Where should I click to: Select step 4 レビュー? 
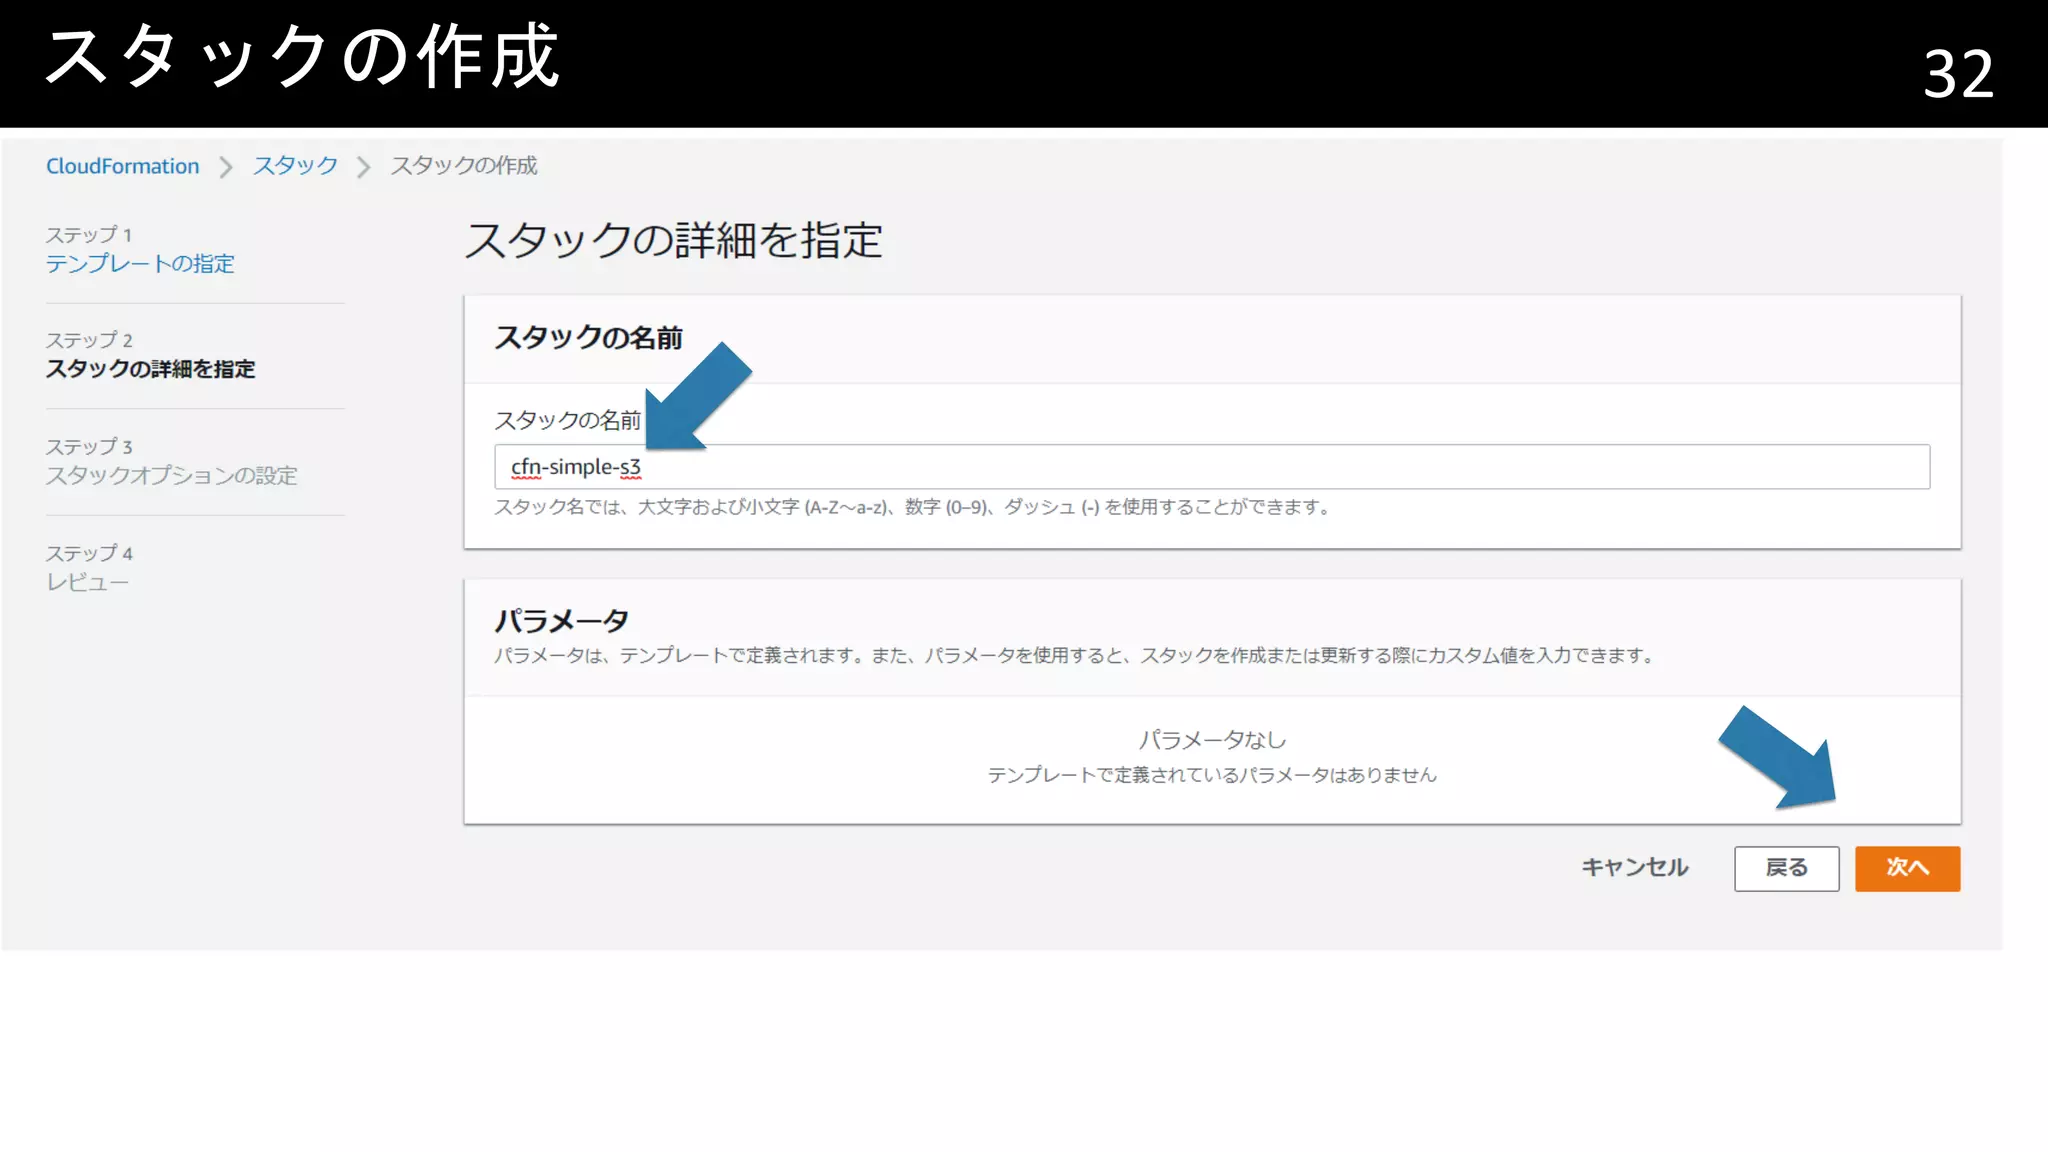point(88,582)
